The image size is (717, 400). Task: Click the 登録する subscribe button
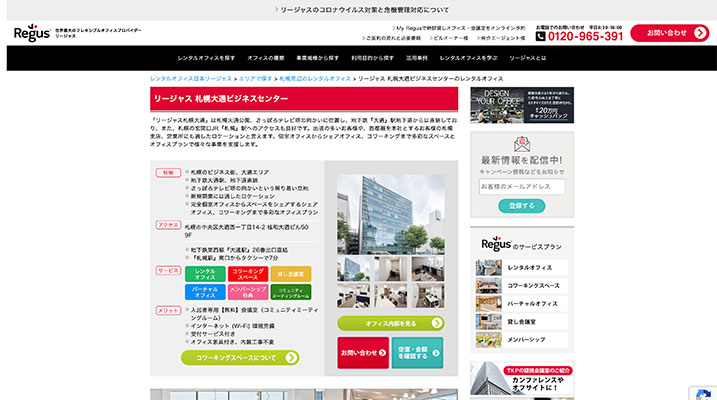[x=522, y=206]
